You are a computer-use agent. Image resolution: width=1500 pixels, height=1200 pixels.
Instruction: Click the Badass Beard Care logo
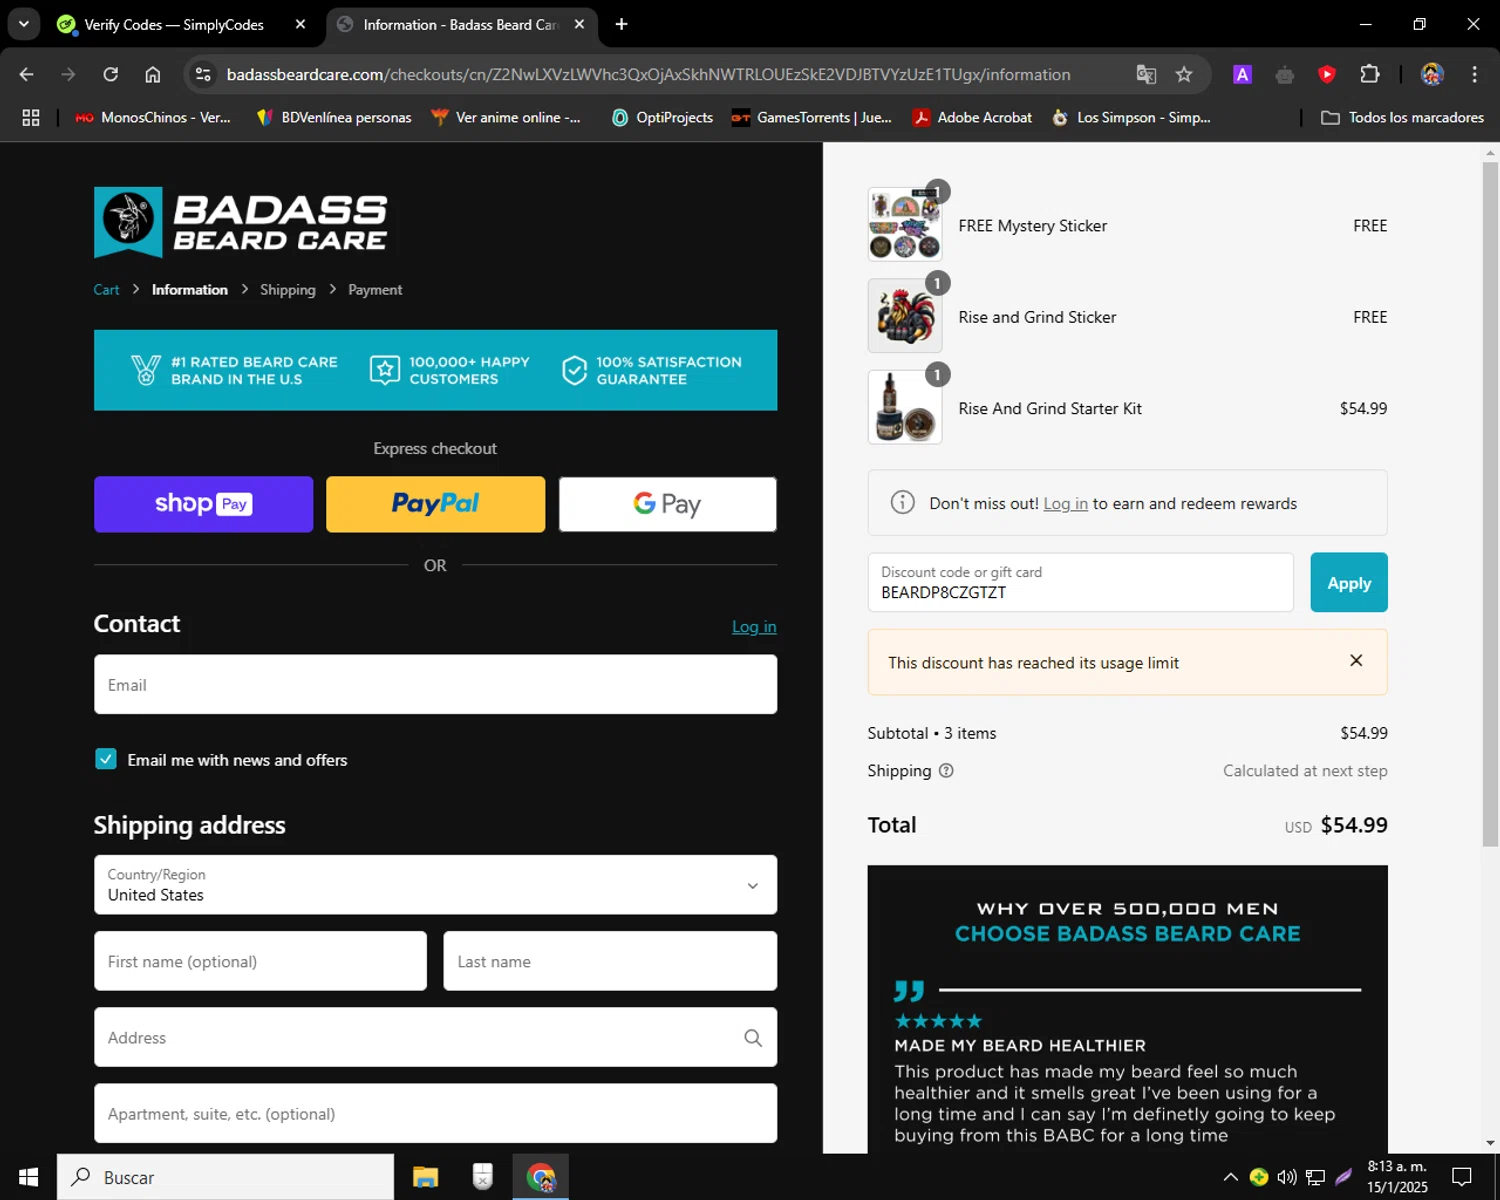tap(241, 222)
